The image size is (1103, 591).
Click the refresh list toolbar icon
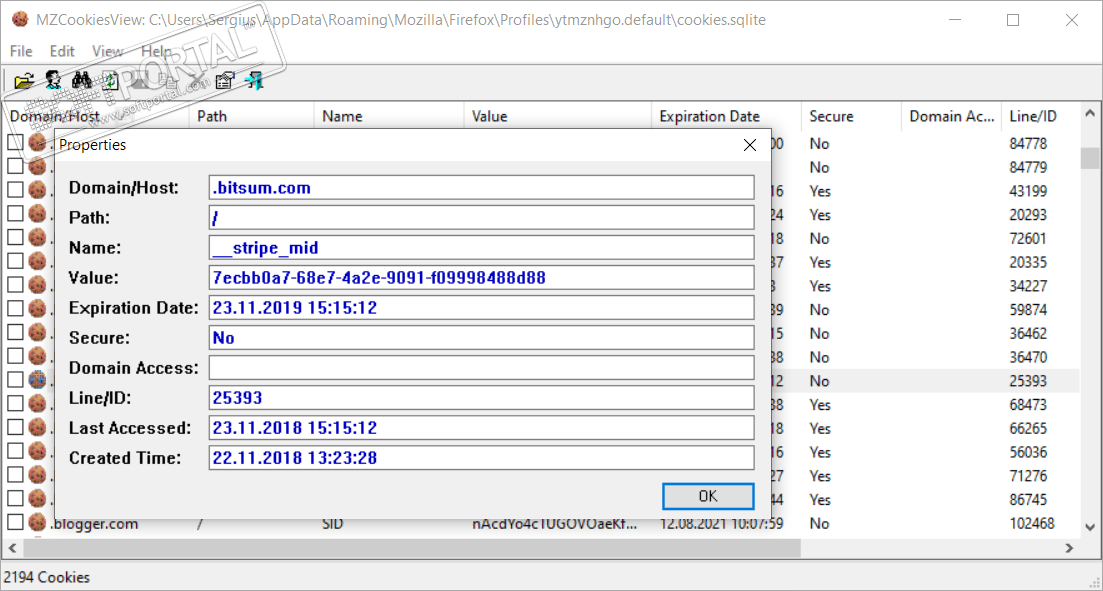pos(110,81)
